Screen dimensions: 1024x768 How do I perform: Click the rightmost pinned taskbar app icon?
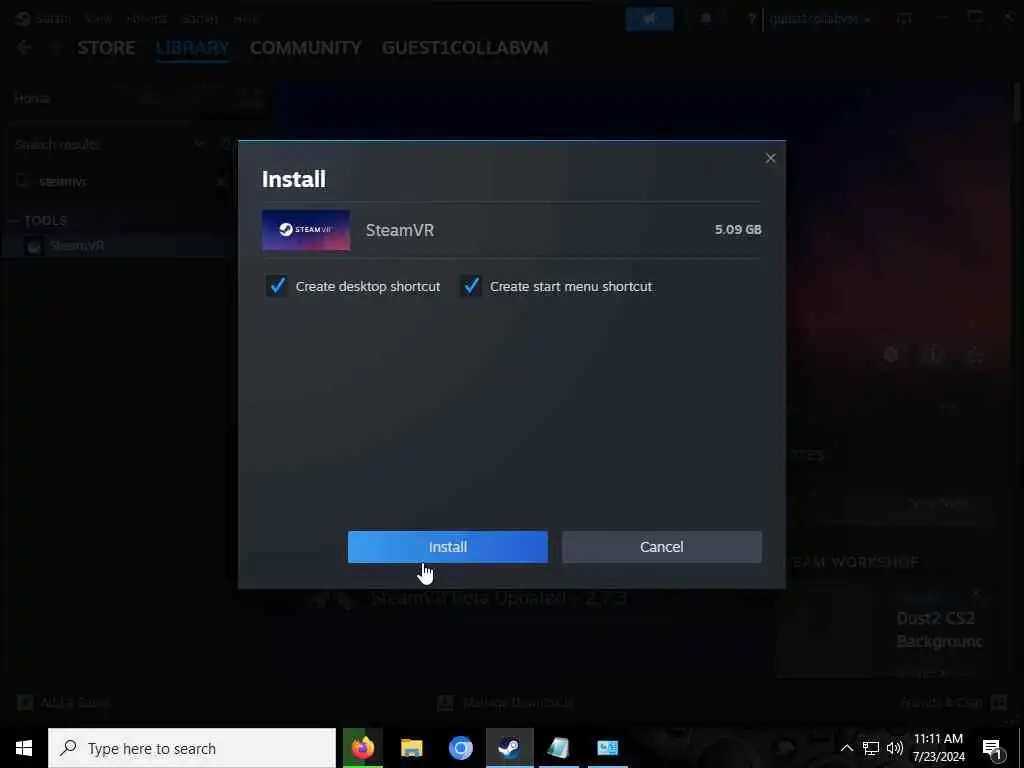click(x=607, y=748)
